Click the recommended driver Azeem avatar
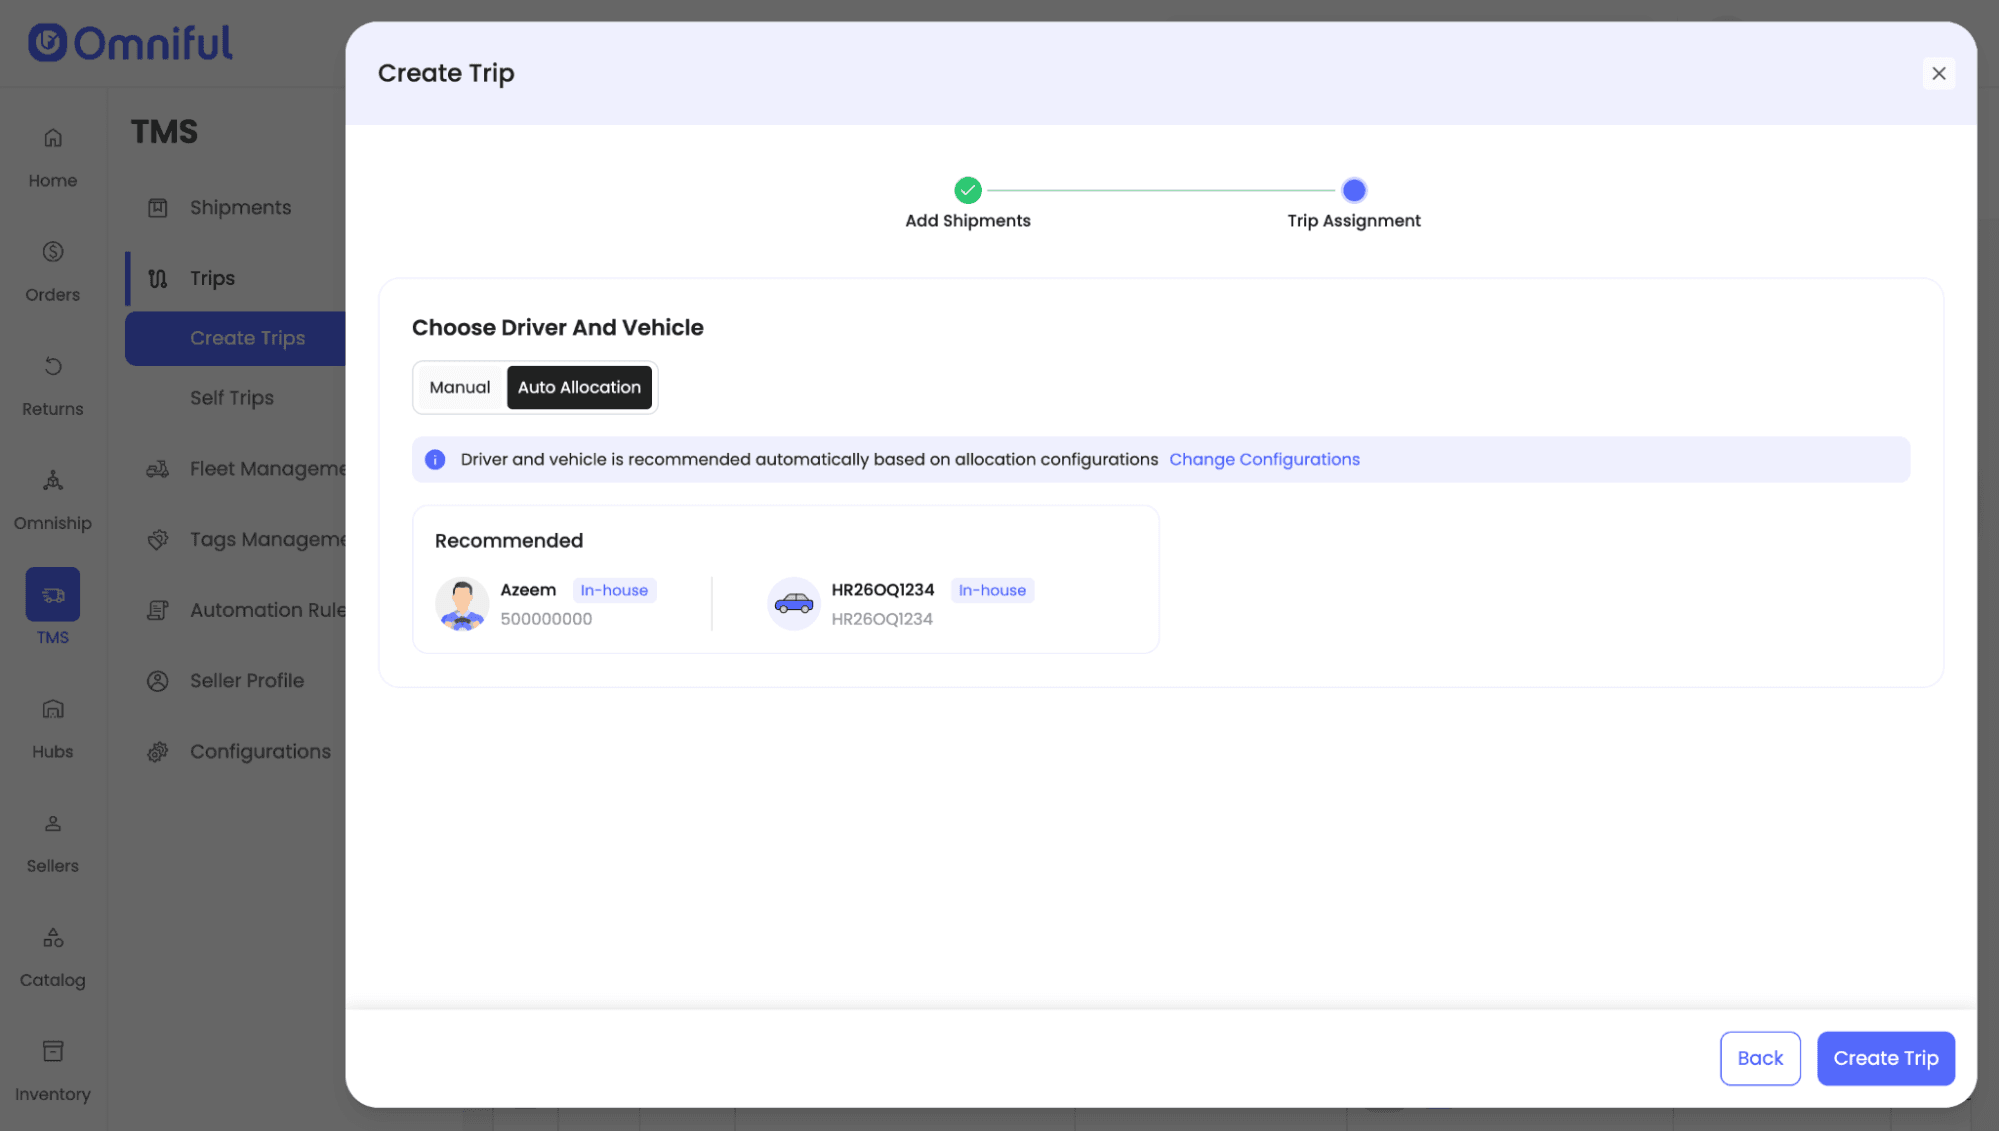1999x1132 pixels. (462, 604)
